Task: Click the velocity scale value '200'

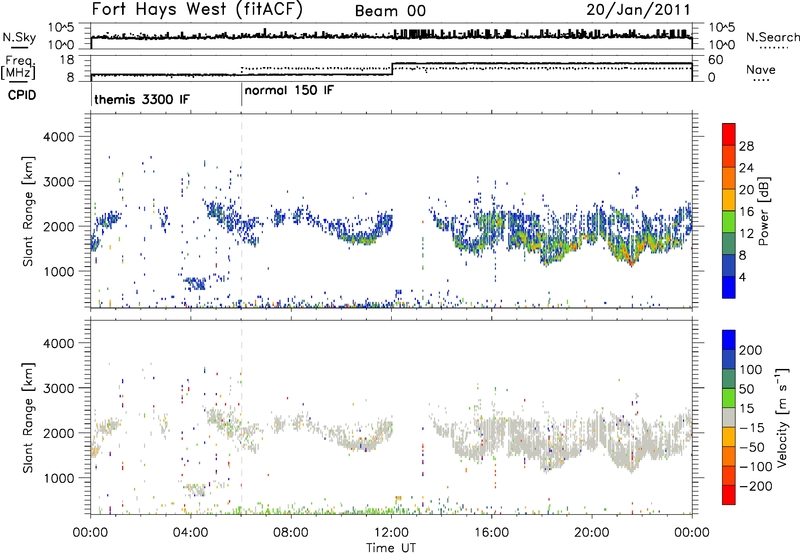Action: 751,350
